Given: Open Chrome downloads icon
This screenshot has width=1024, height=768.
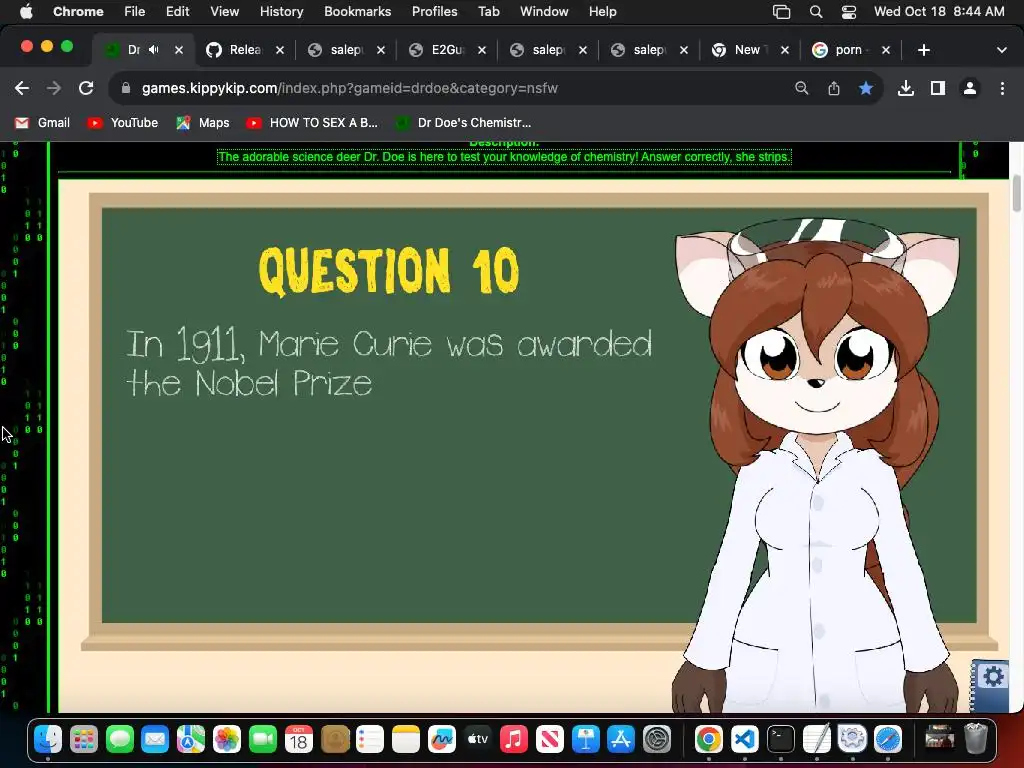Looking at the screenshot, I should [x=906, y=88].
